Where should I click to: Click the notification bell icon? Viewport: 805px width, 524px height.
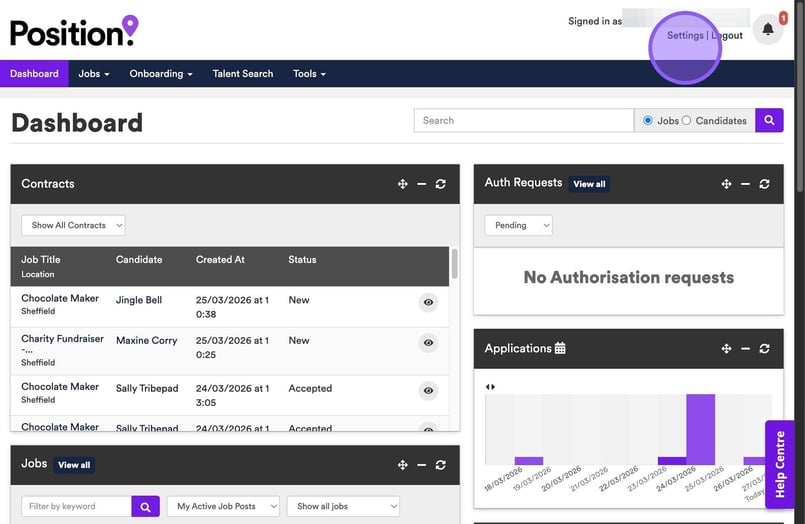click(768, 29)
